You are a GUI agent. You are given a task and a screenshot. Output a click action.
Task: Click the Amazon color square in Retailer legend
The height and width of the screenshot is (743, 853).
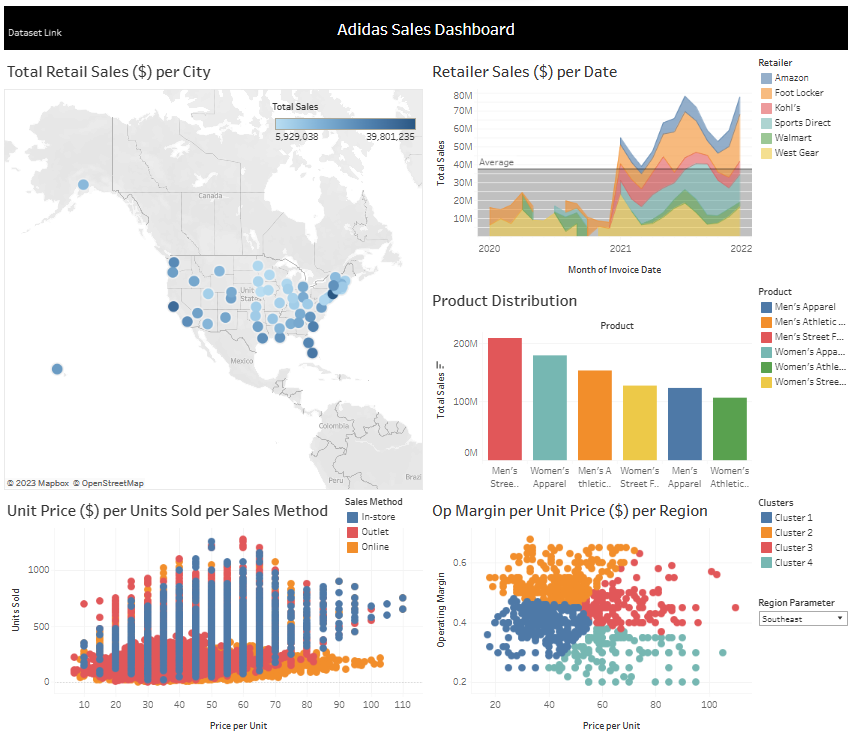(x=766, y=78)
